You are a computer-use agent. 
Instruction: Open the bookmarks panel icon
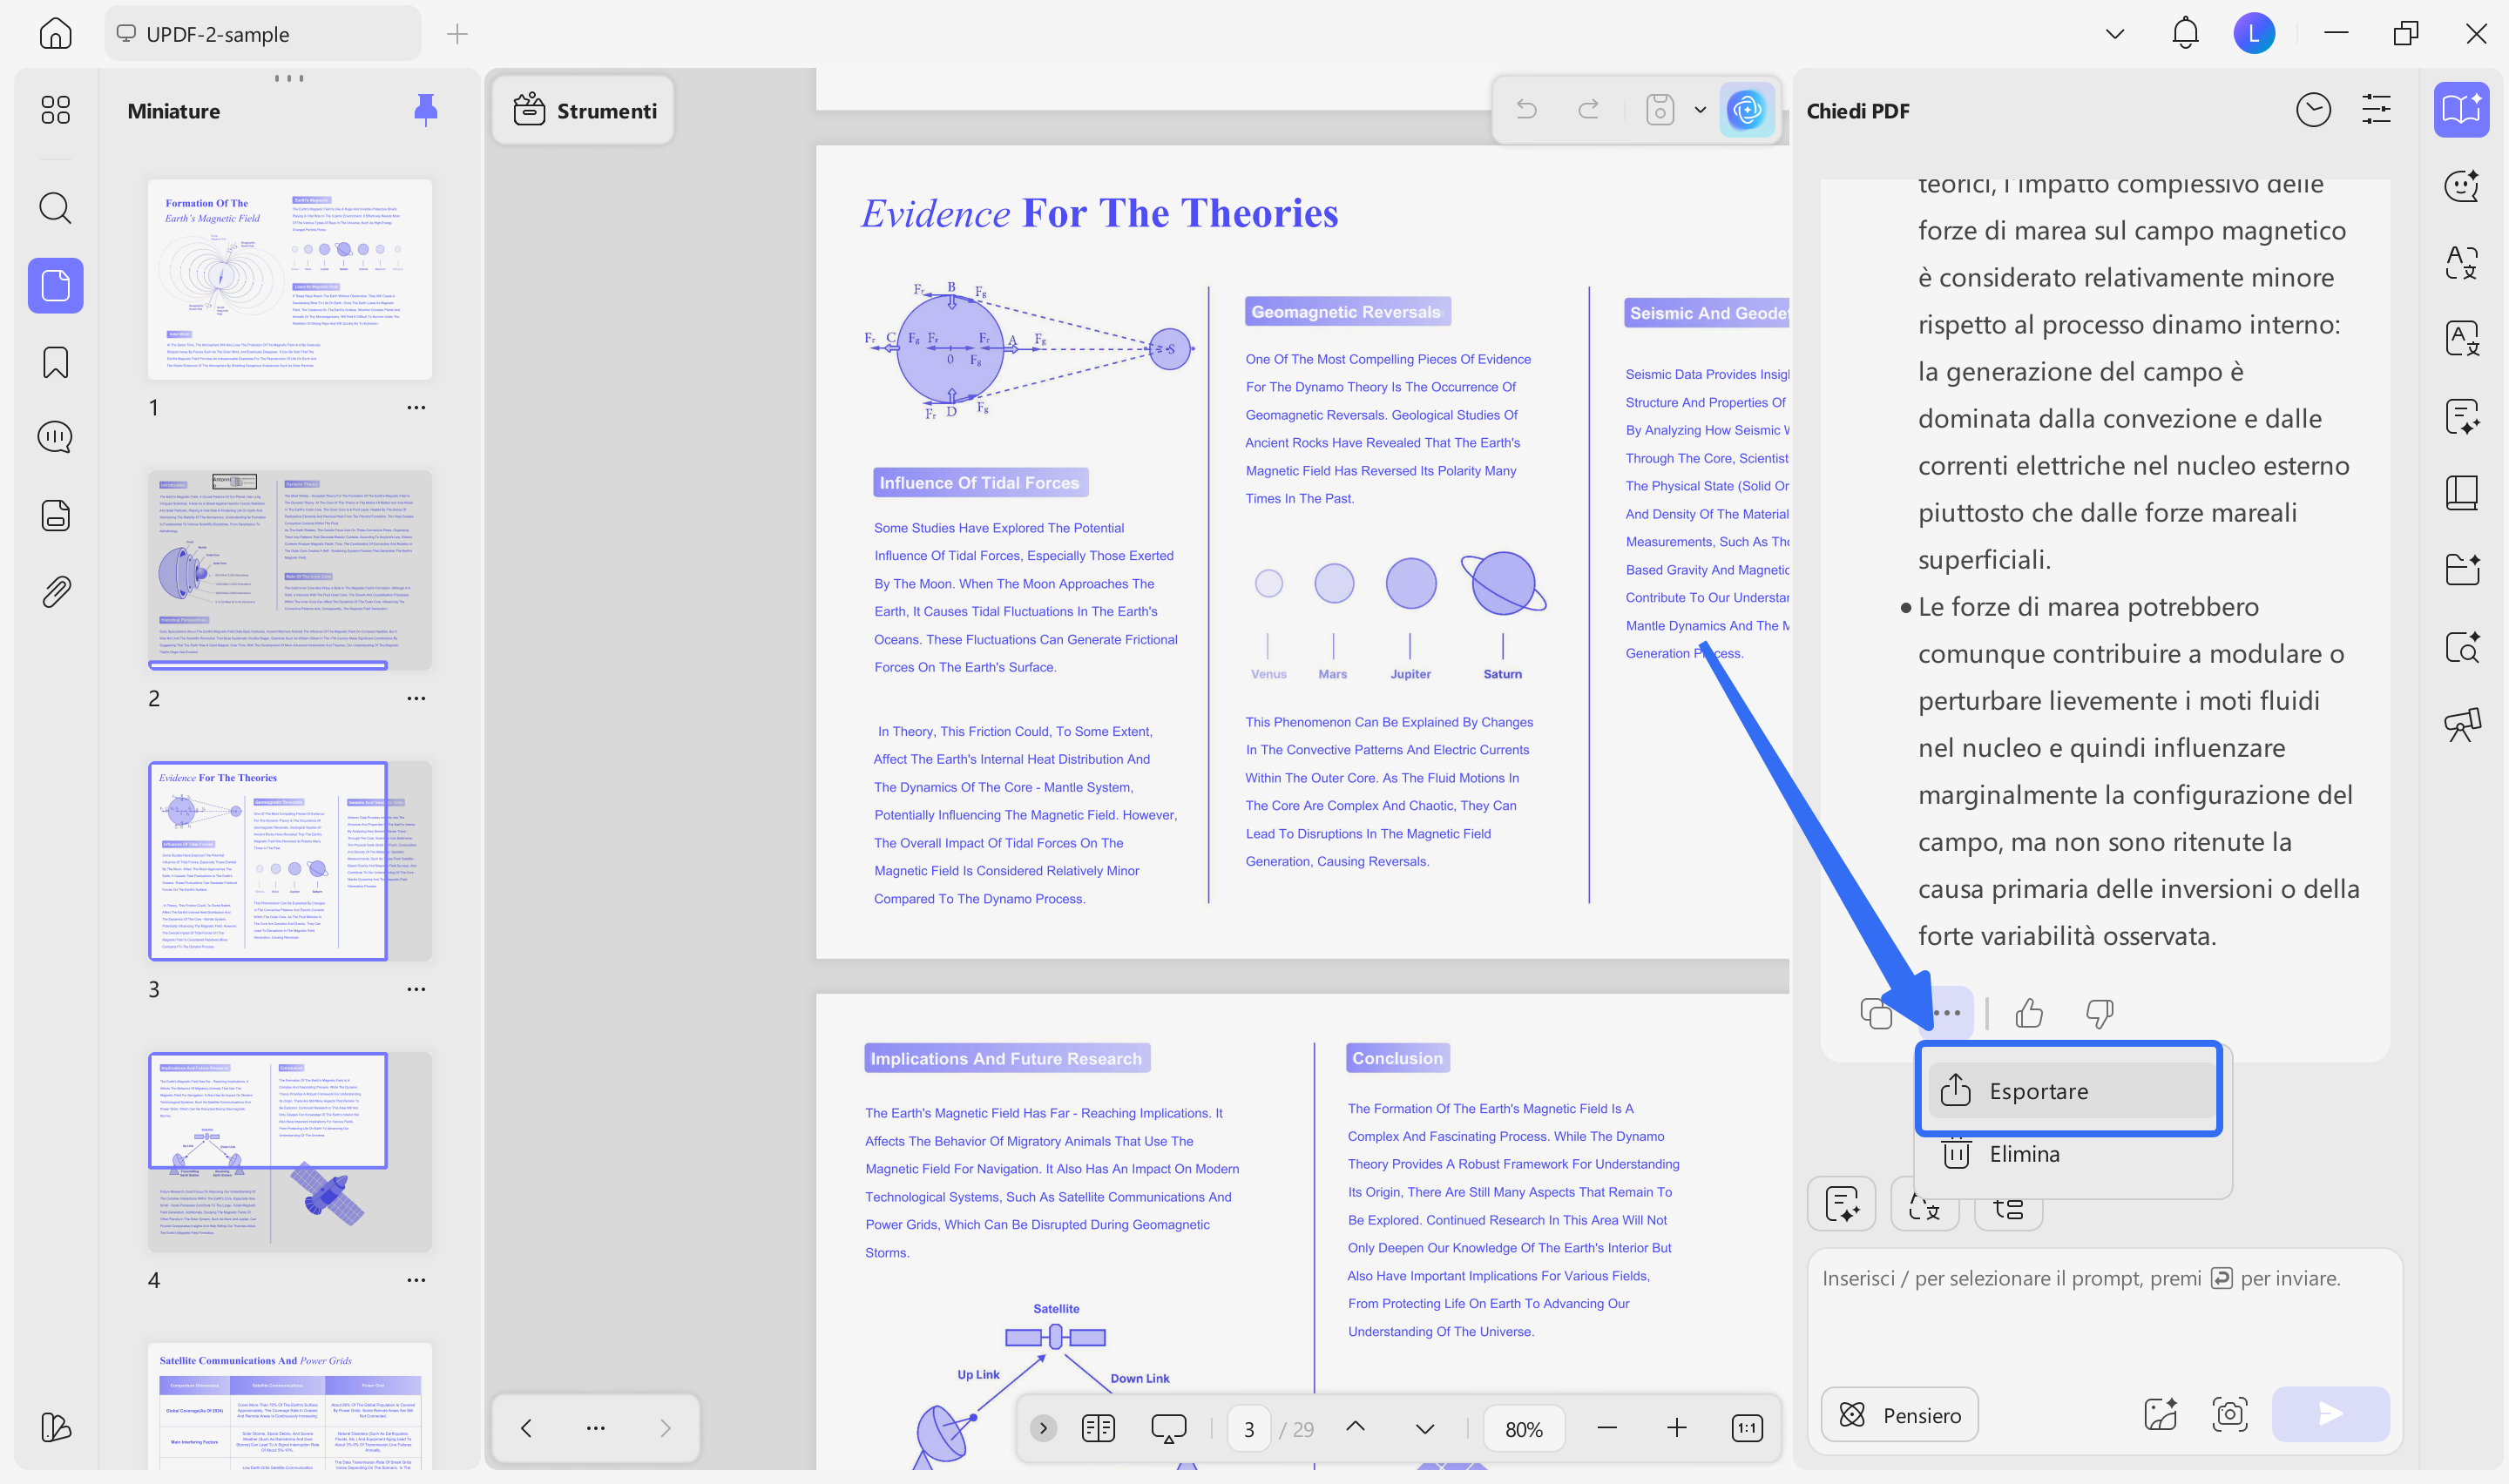tap(55, 362)
